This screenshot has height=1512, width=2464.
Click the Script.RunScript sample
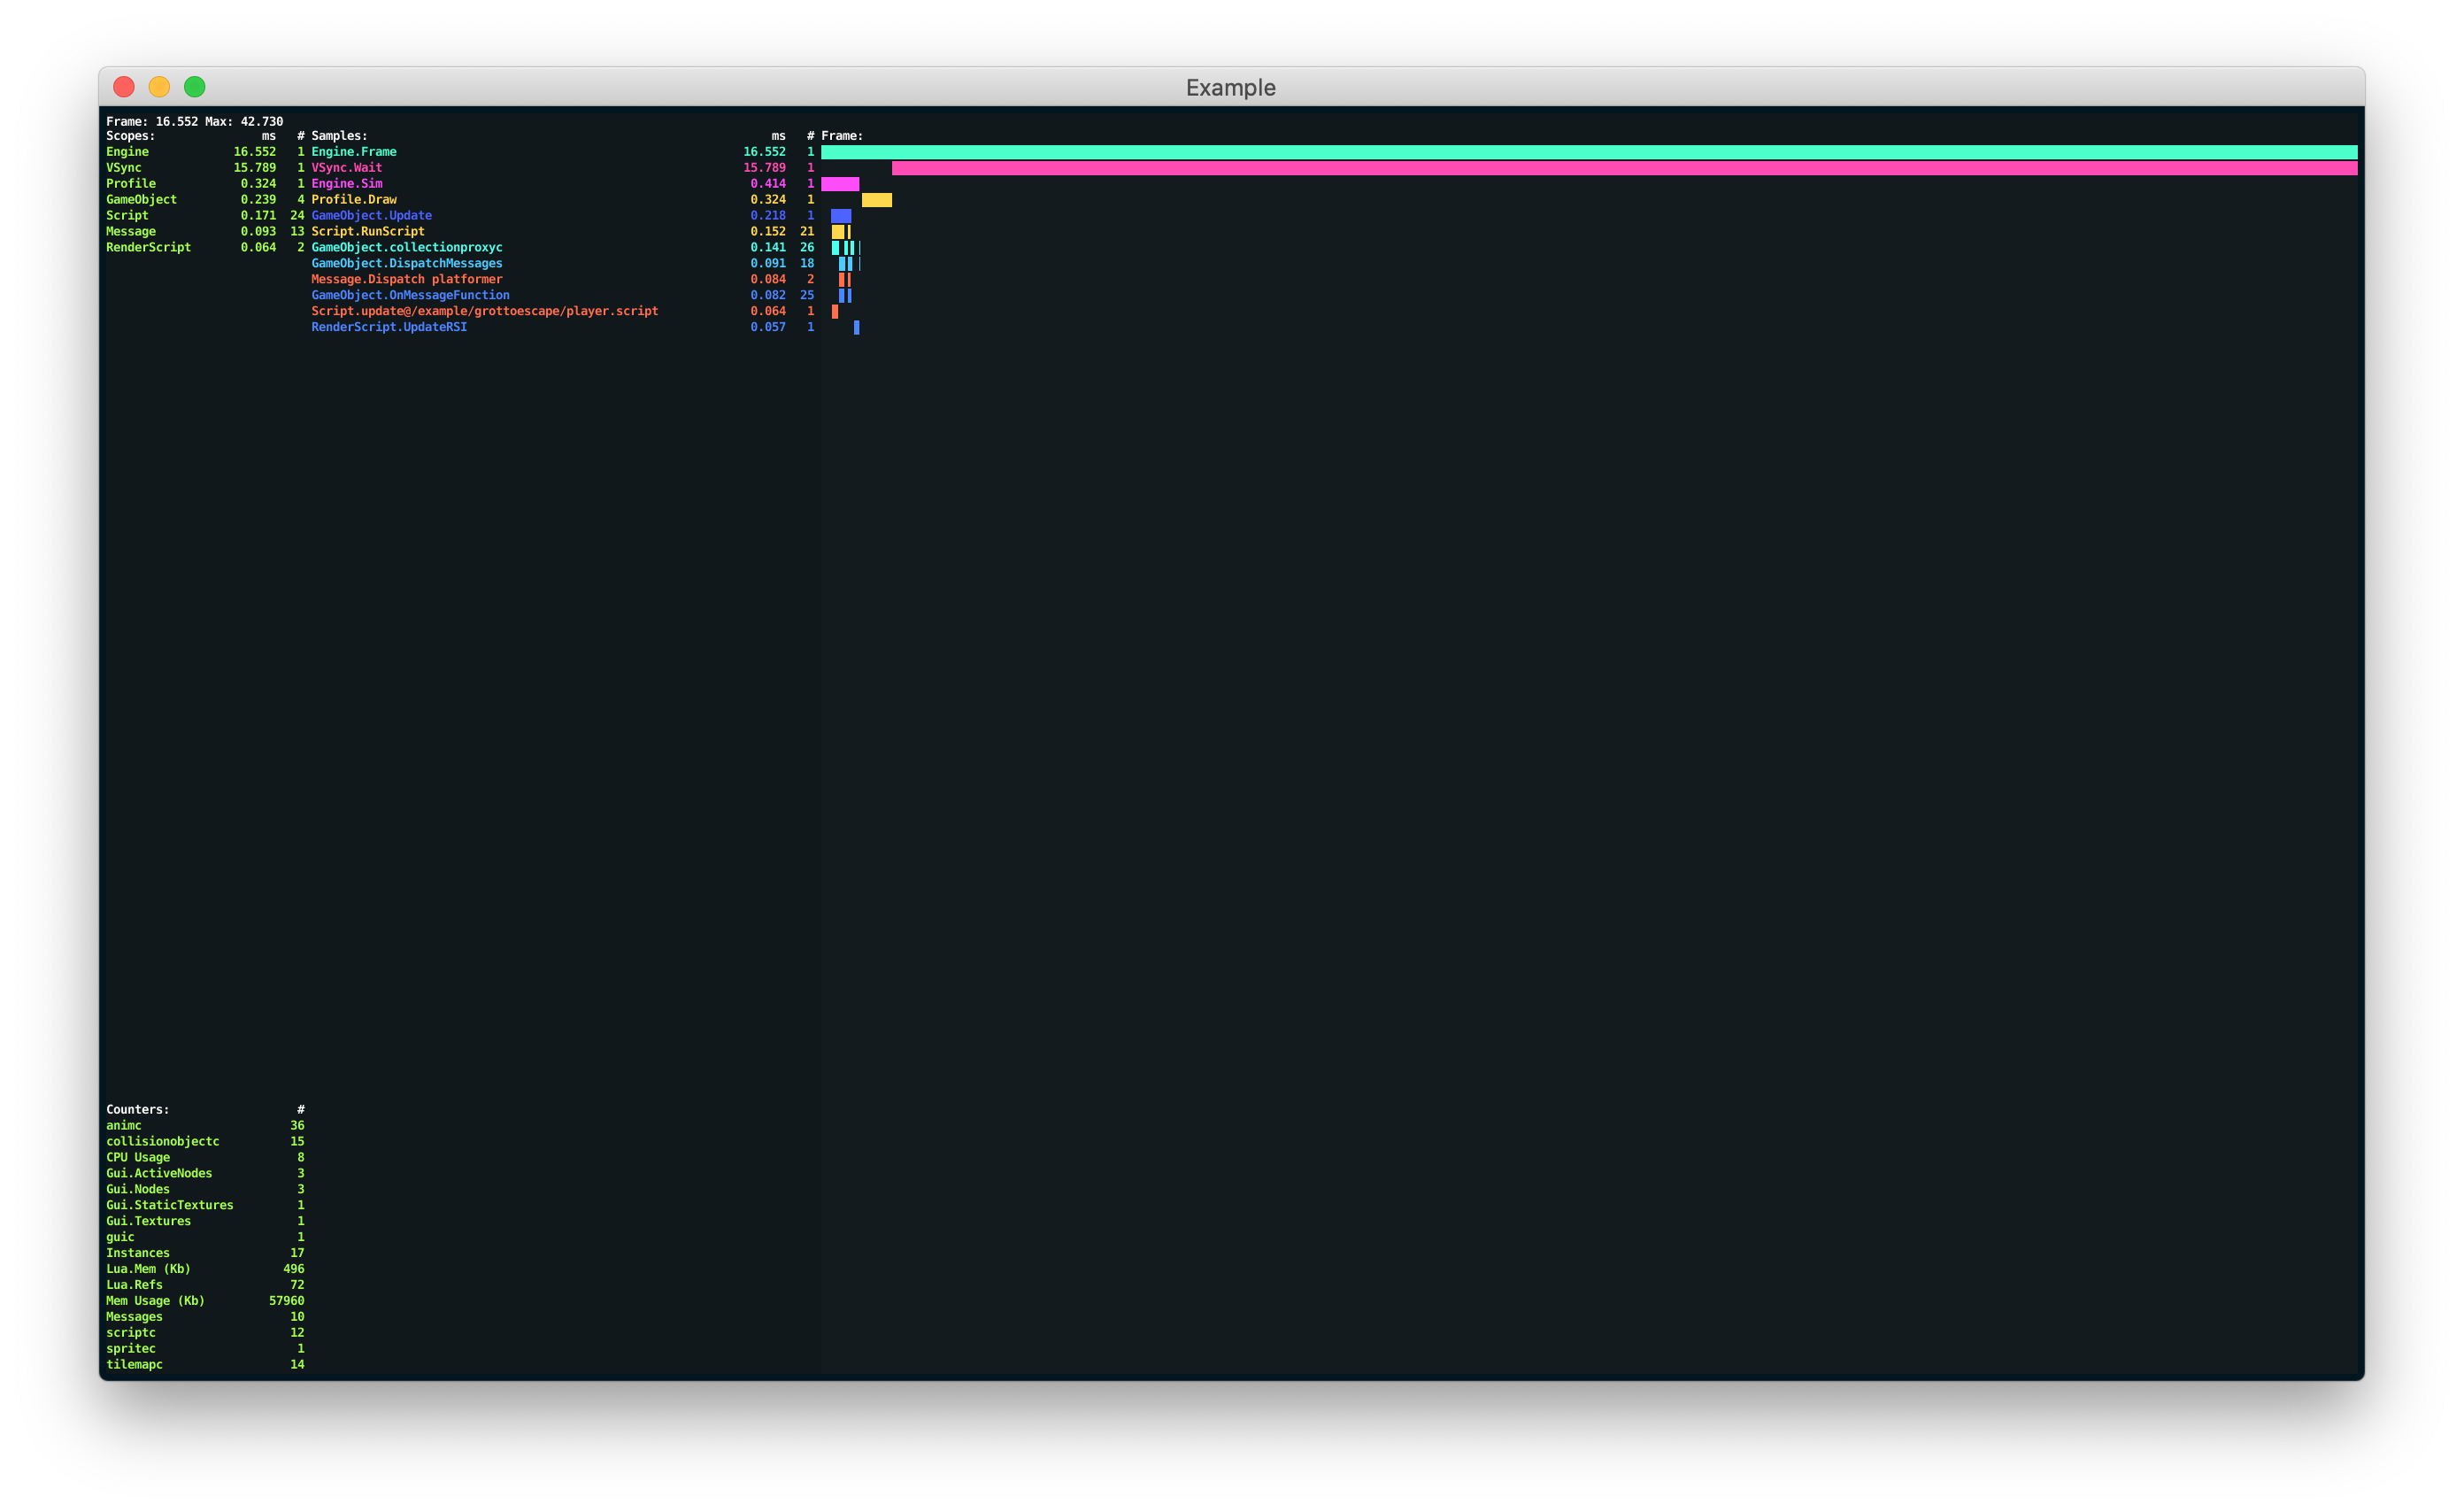pyautogui.click(x=369, y=231)
